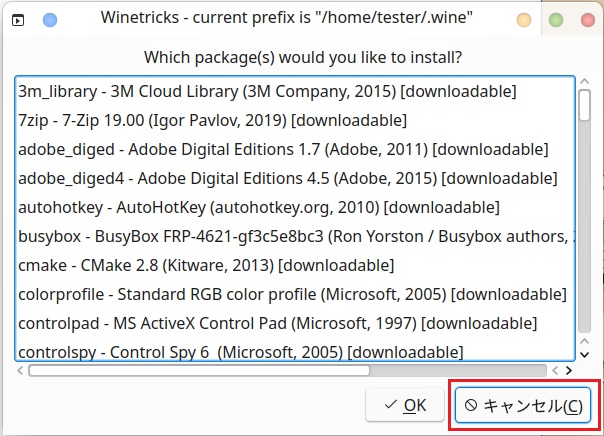Viewport: 604px width, 436px height.
Task: Pick the colorprofile Standard RGB color profile
Action: (290, 295)
